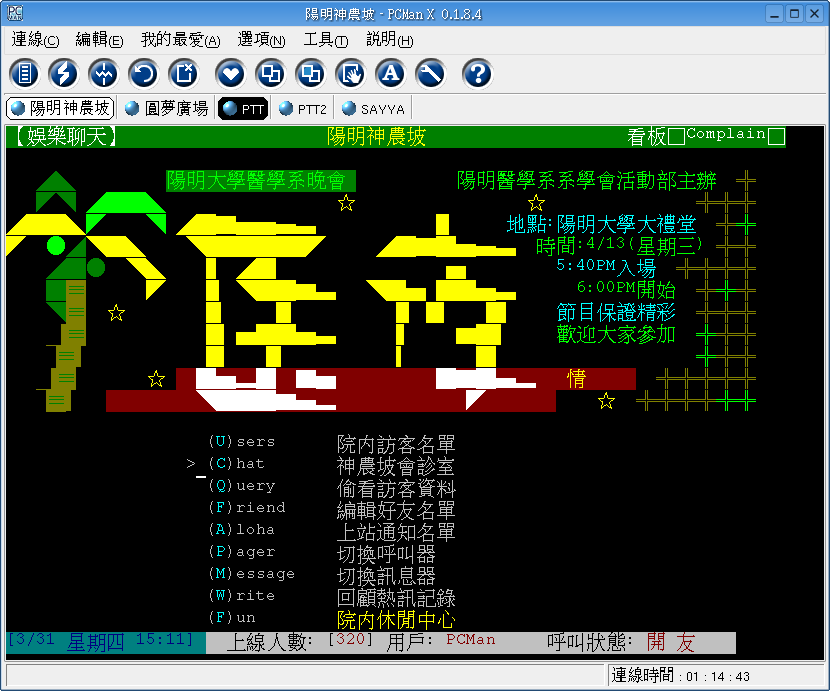Click the heart favorites toolbar icon
This screenshot has width=830, height=691.
click(x=231, y=74)
